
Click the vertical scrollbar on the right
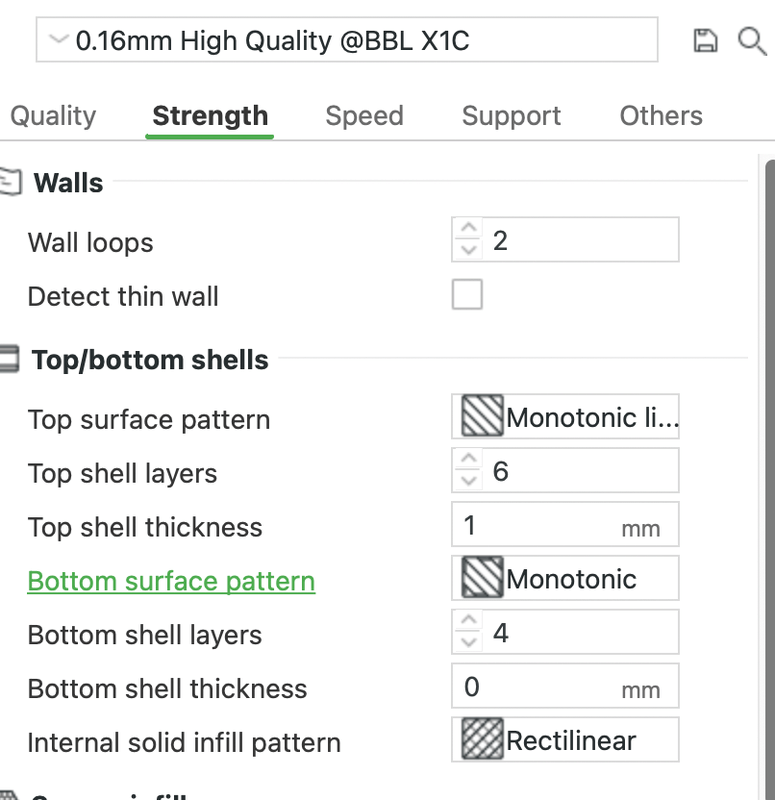coord(769,450)
